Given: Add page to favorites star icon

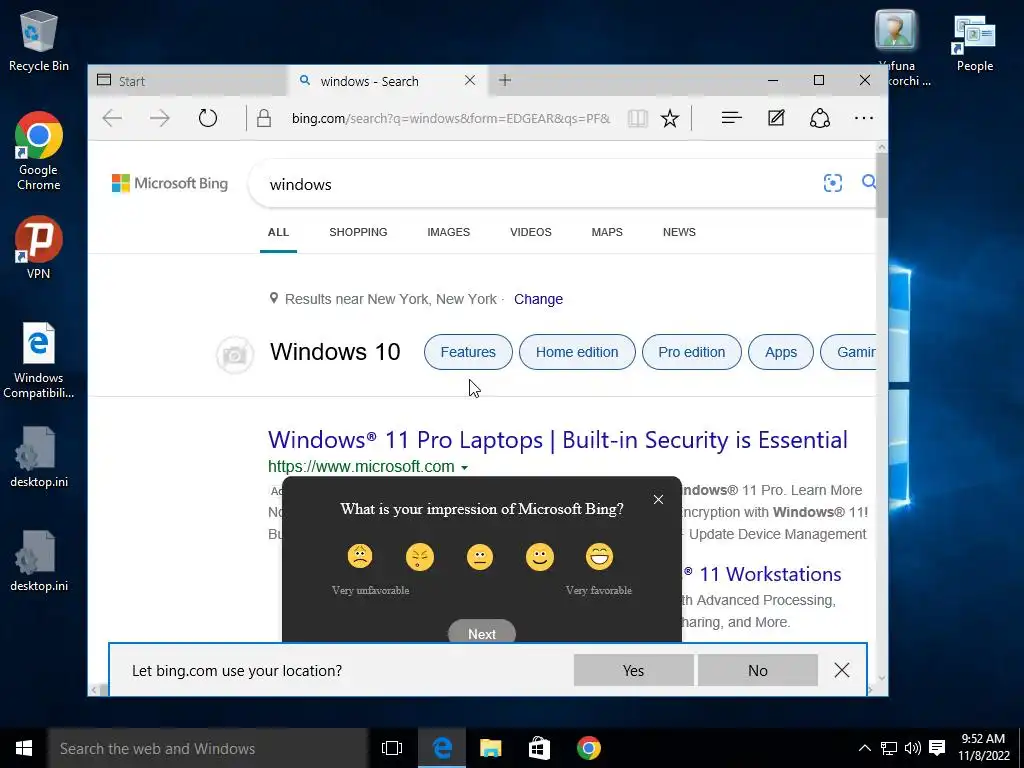Looking at the screenshot, I should (x=669, y=118).
